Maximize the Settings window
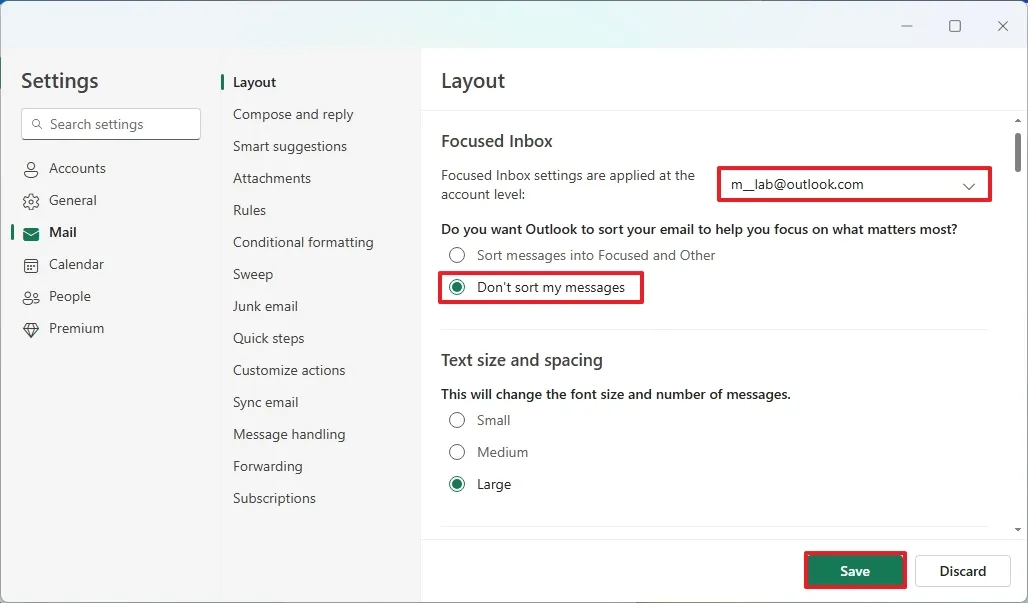Screen dimensions: 1028x603 tap(955, 26)
